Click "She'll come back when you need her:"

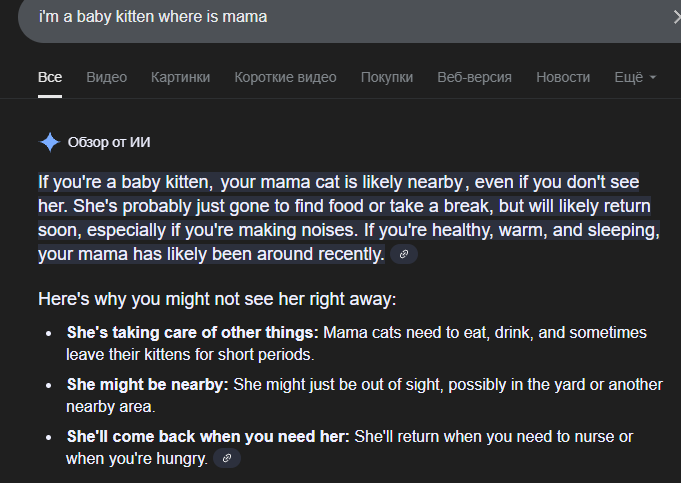pyautogui.click(x=208, y=437)
